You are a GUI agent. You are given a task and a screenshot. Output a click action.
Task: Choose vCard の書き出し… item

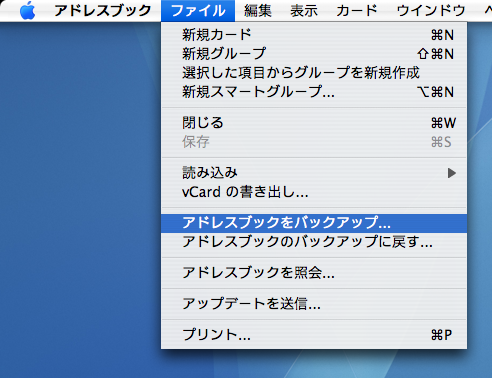pyautogui.click(x=314, y=192)
